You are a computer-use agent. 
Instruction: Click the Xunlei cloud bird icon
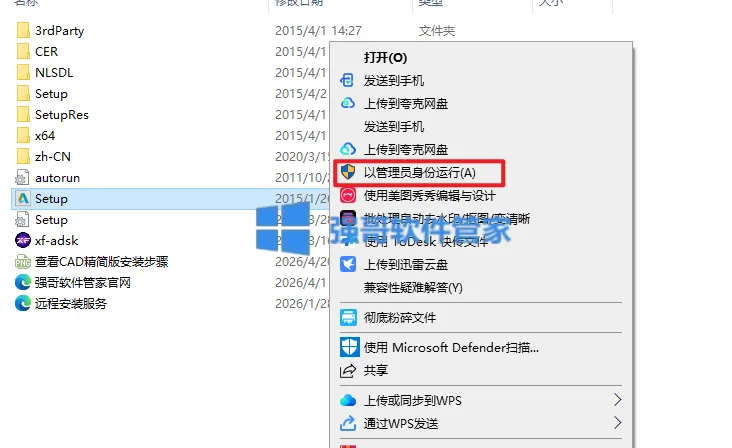tap(348, 264)
